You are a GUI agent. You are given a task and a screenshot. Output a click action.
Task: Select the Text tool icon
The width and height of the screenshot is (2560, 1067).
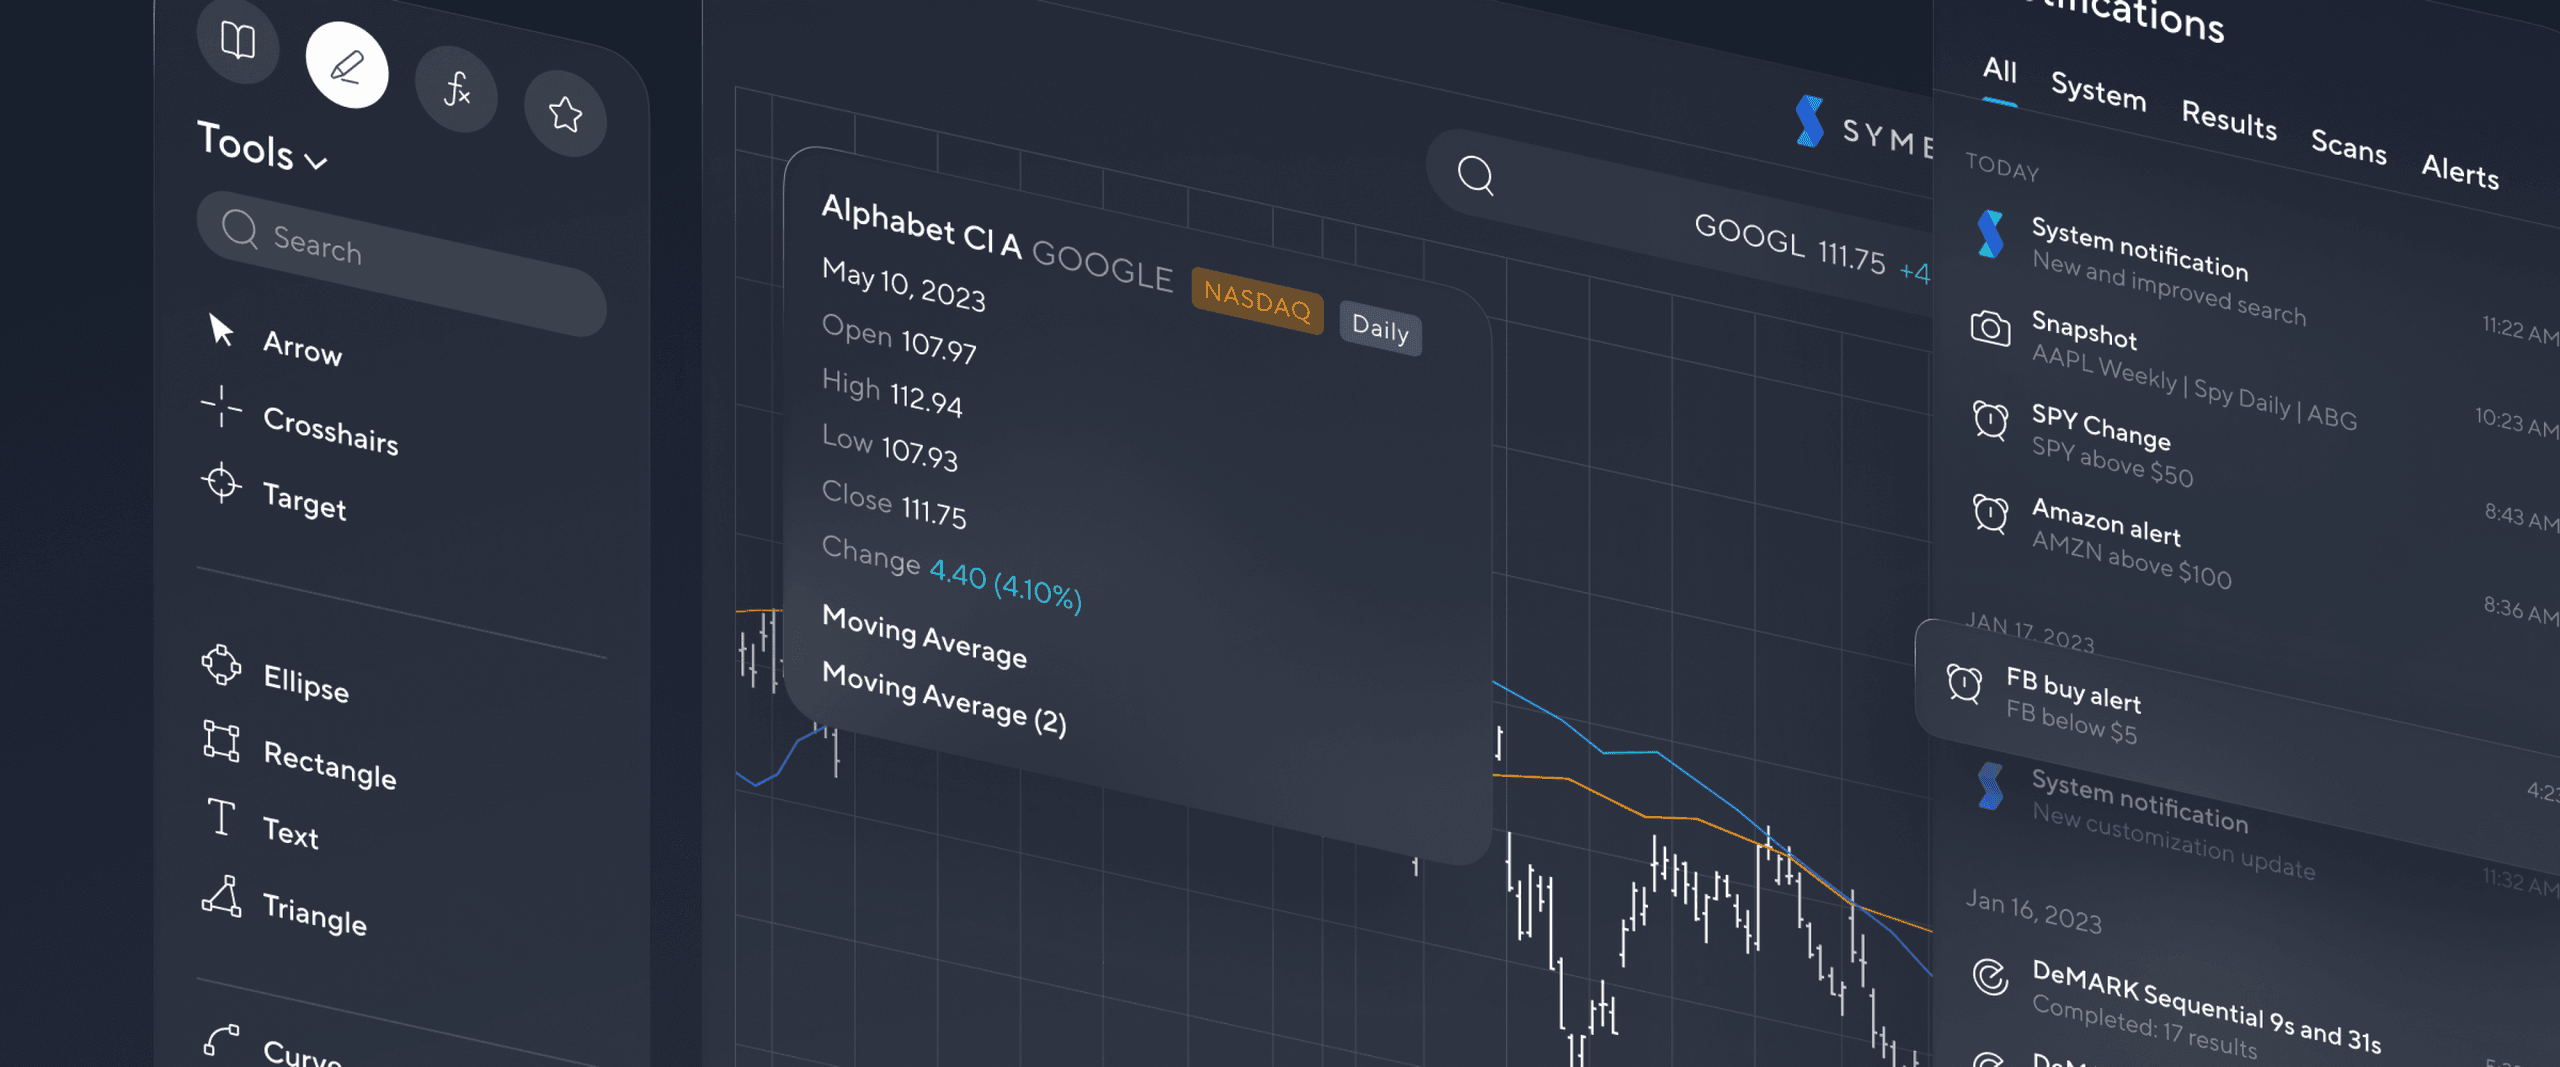221,816
